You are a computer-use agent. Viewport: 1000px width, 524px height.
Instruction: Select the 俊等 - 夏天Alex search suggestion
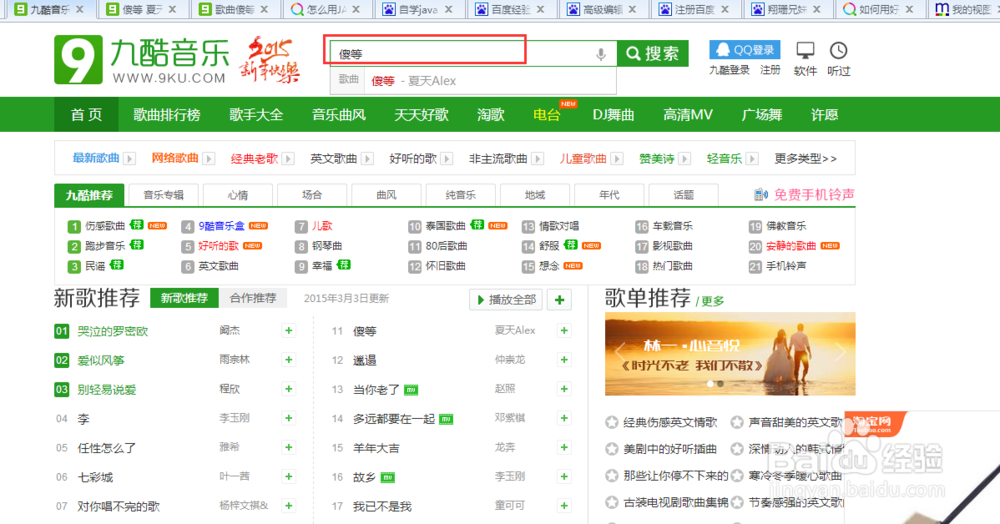tap(473, 81)
